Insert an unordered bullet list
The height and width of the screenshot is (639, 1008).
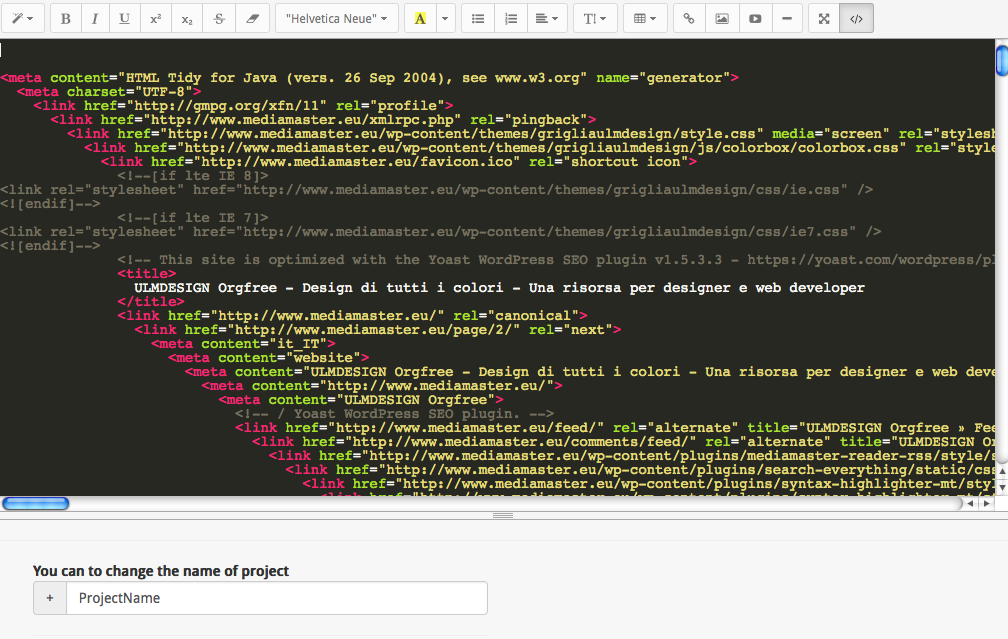tap(478, 18)
